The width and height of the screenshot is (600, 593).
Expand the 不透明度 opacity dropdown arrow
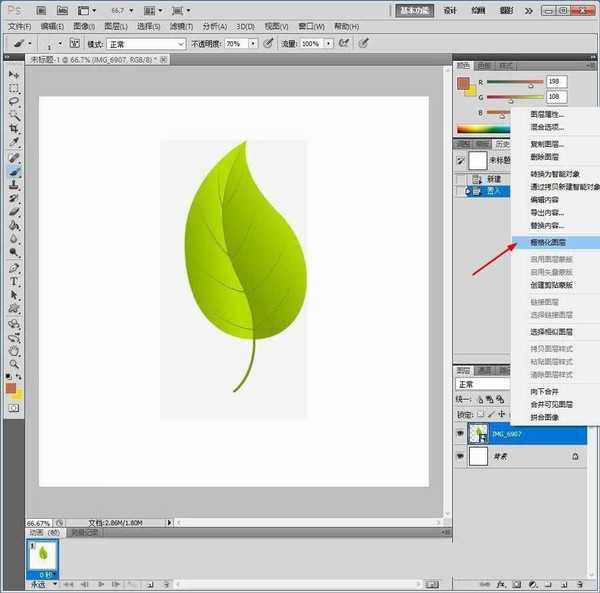click(253, 44)
